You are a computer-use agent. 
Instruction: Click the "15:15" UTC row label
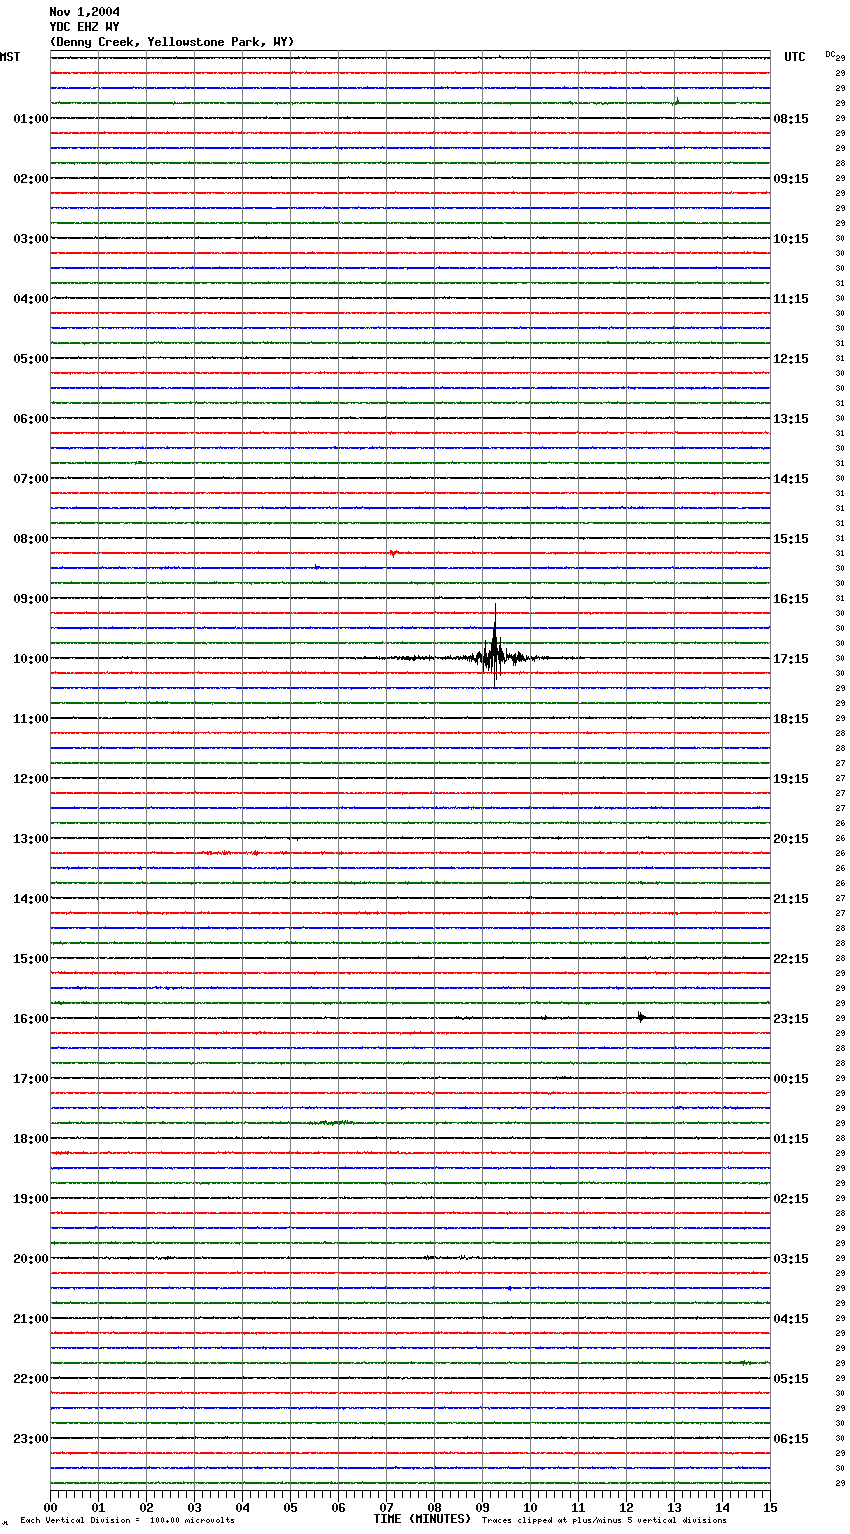pos(791,539)
